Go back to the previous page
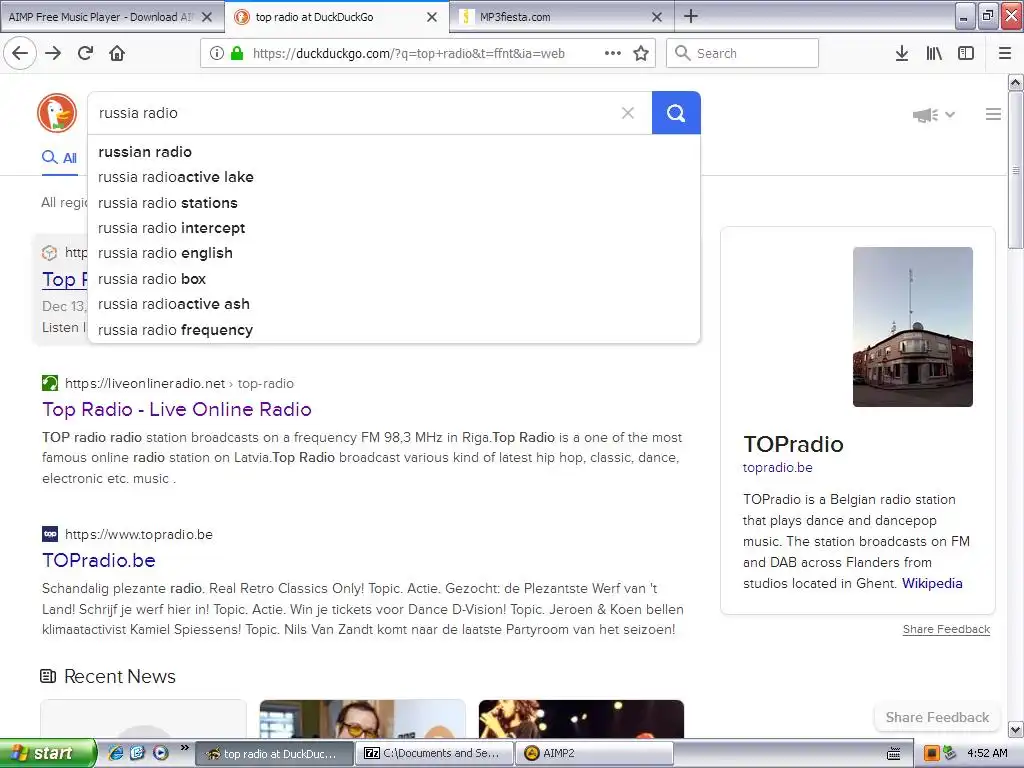Image resolution: width=1024 pixels, height=768 pixels. click(20, 54)
